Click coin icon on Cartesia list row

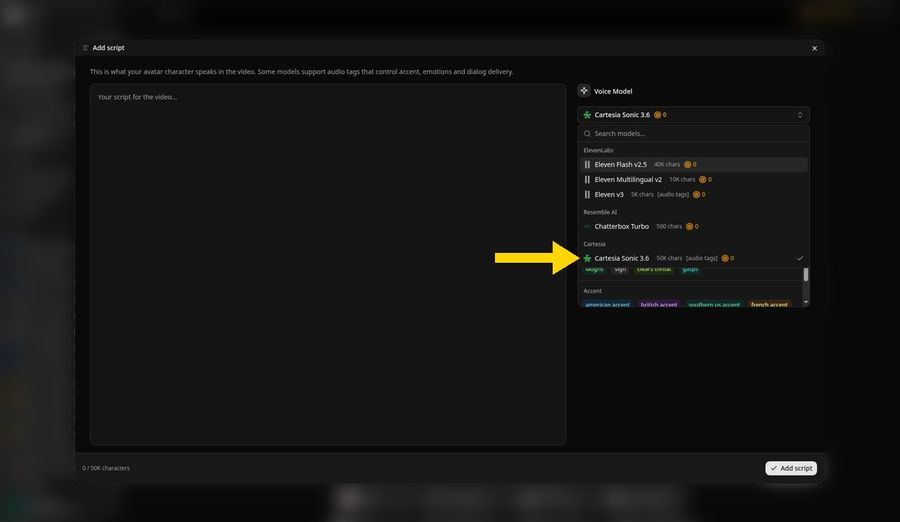point(724,258)
